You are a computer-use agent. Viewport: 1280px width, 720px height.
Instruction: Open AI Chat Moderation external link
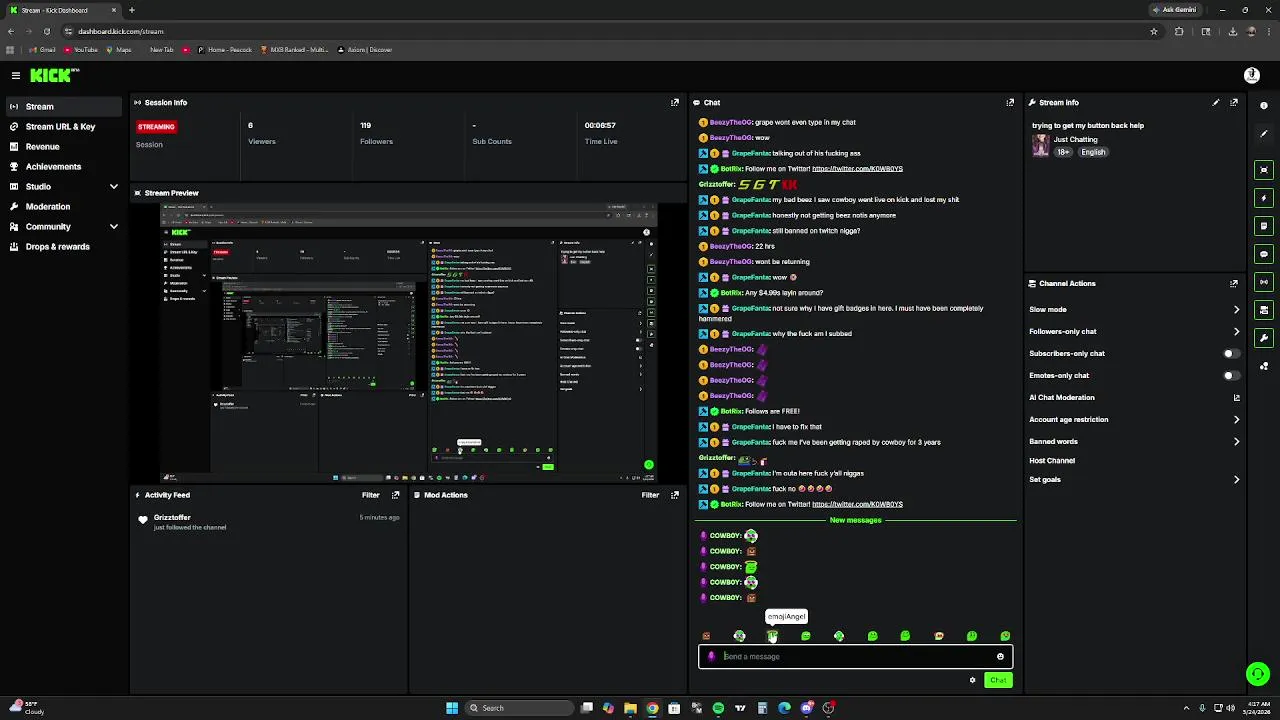coord(1236,397)
